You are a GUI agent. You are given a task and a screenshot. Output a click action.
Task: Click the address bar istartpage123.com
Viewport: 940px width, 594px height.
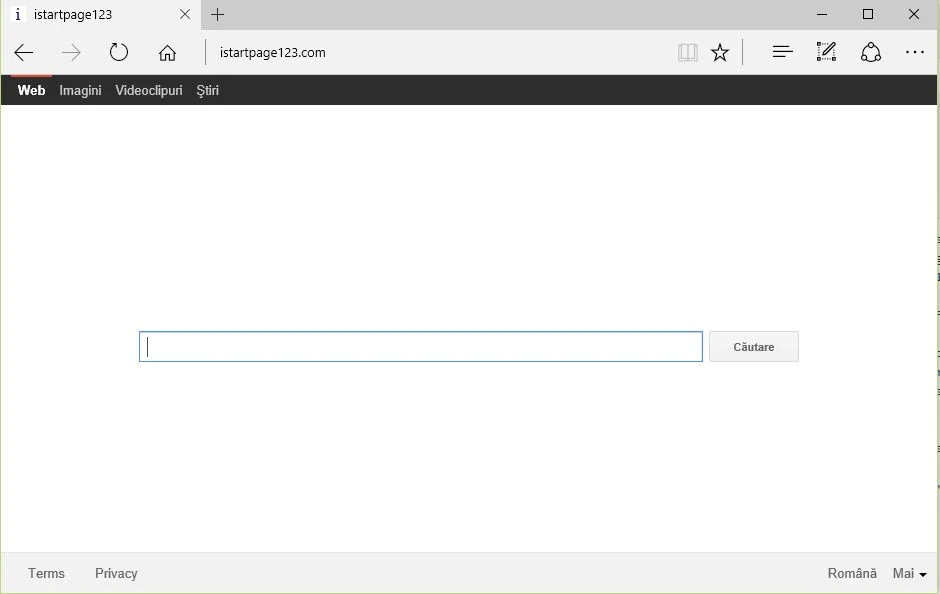(x=273, y=53)
